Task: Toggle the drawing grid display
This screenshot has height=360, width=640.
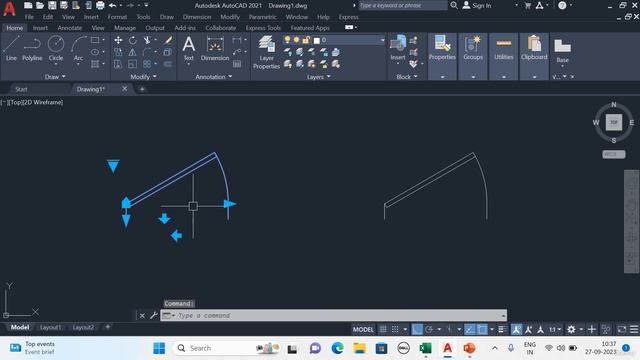Action: tap(383, 329)
